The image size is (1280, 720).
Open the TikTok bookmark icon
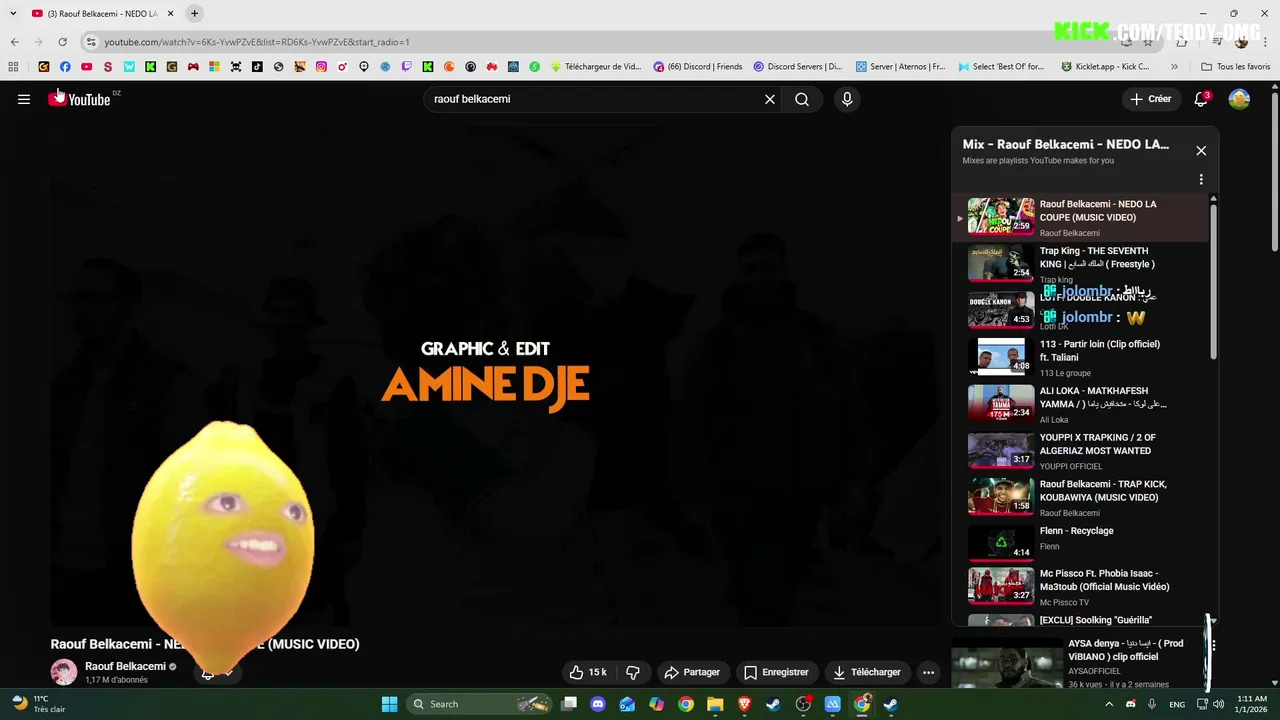point(257,67)
